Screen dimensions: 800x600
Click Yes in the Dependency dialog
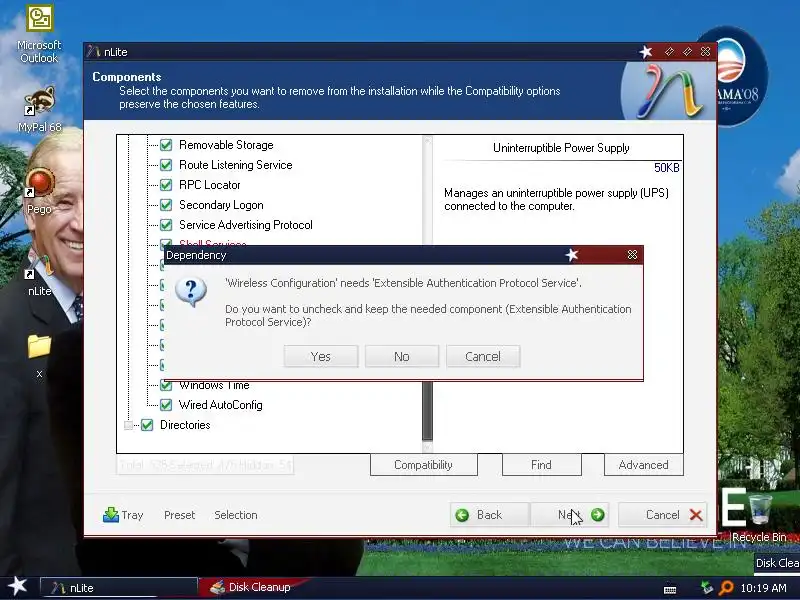pos(320,356)
